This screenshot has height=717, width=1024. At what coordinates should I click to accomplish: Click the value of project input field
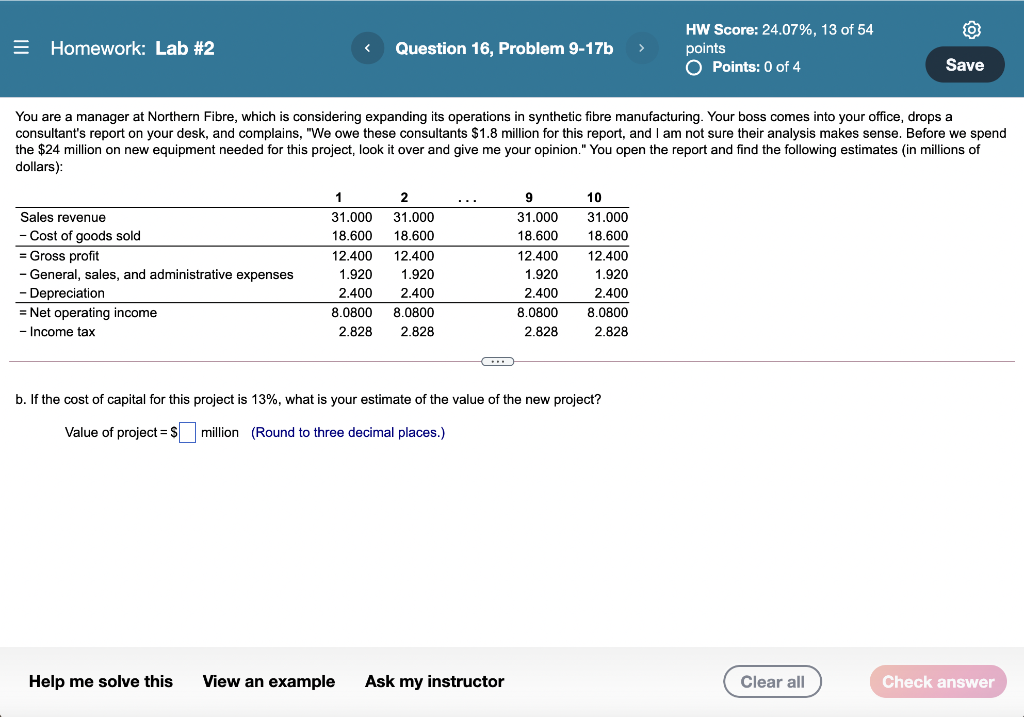tap(186, 432)
